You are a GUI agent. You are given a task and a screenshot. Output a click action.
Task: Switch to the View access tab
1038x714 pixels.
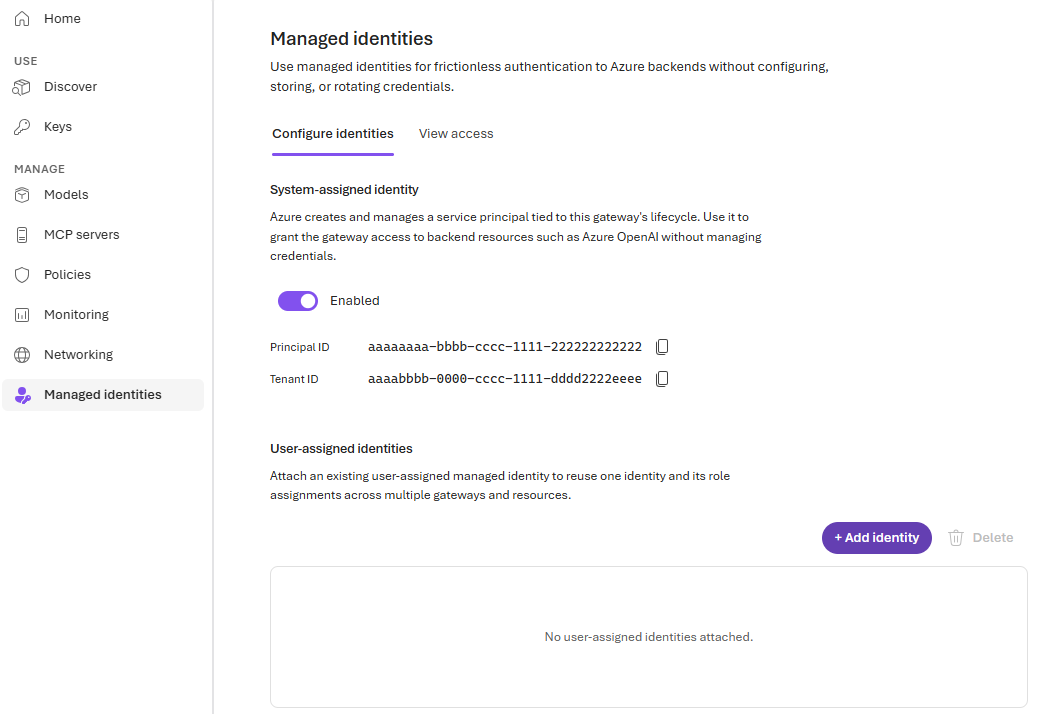456,134
